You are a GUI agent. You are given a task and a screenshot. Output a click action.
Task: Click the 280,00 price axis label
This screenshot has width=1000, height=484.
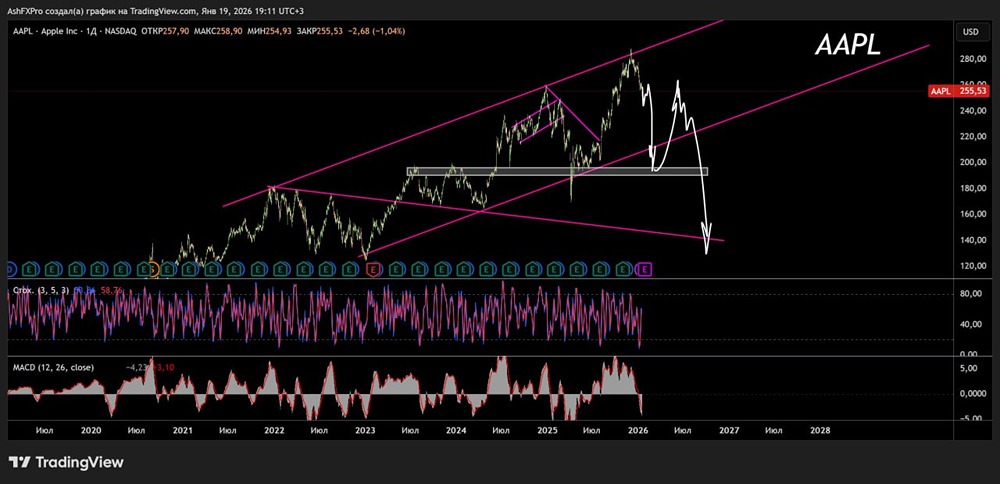[x=973, y=59]
